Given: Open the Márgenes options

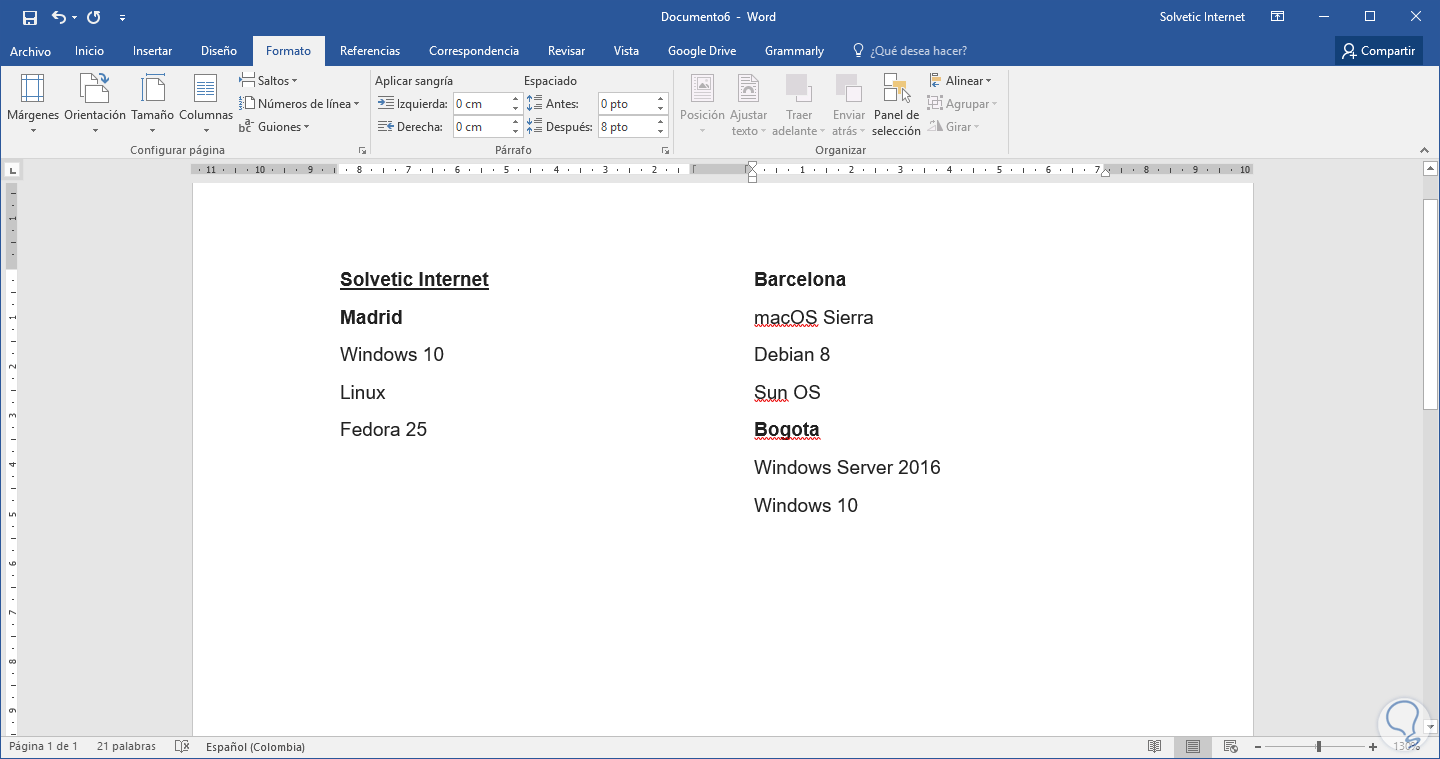Looking at the screenshot, I should (x=33, y=104).
